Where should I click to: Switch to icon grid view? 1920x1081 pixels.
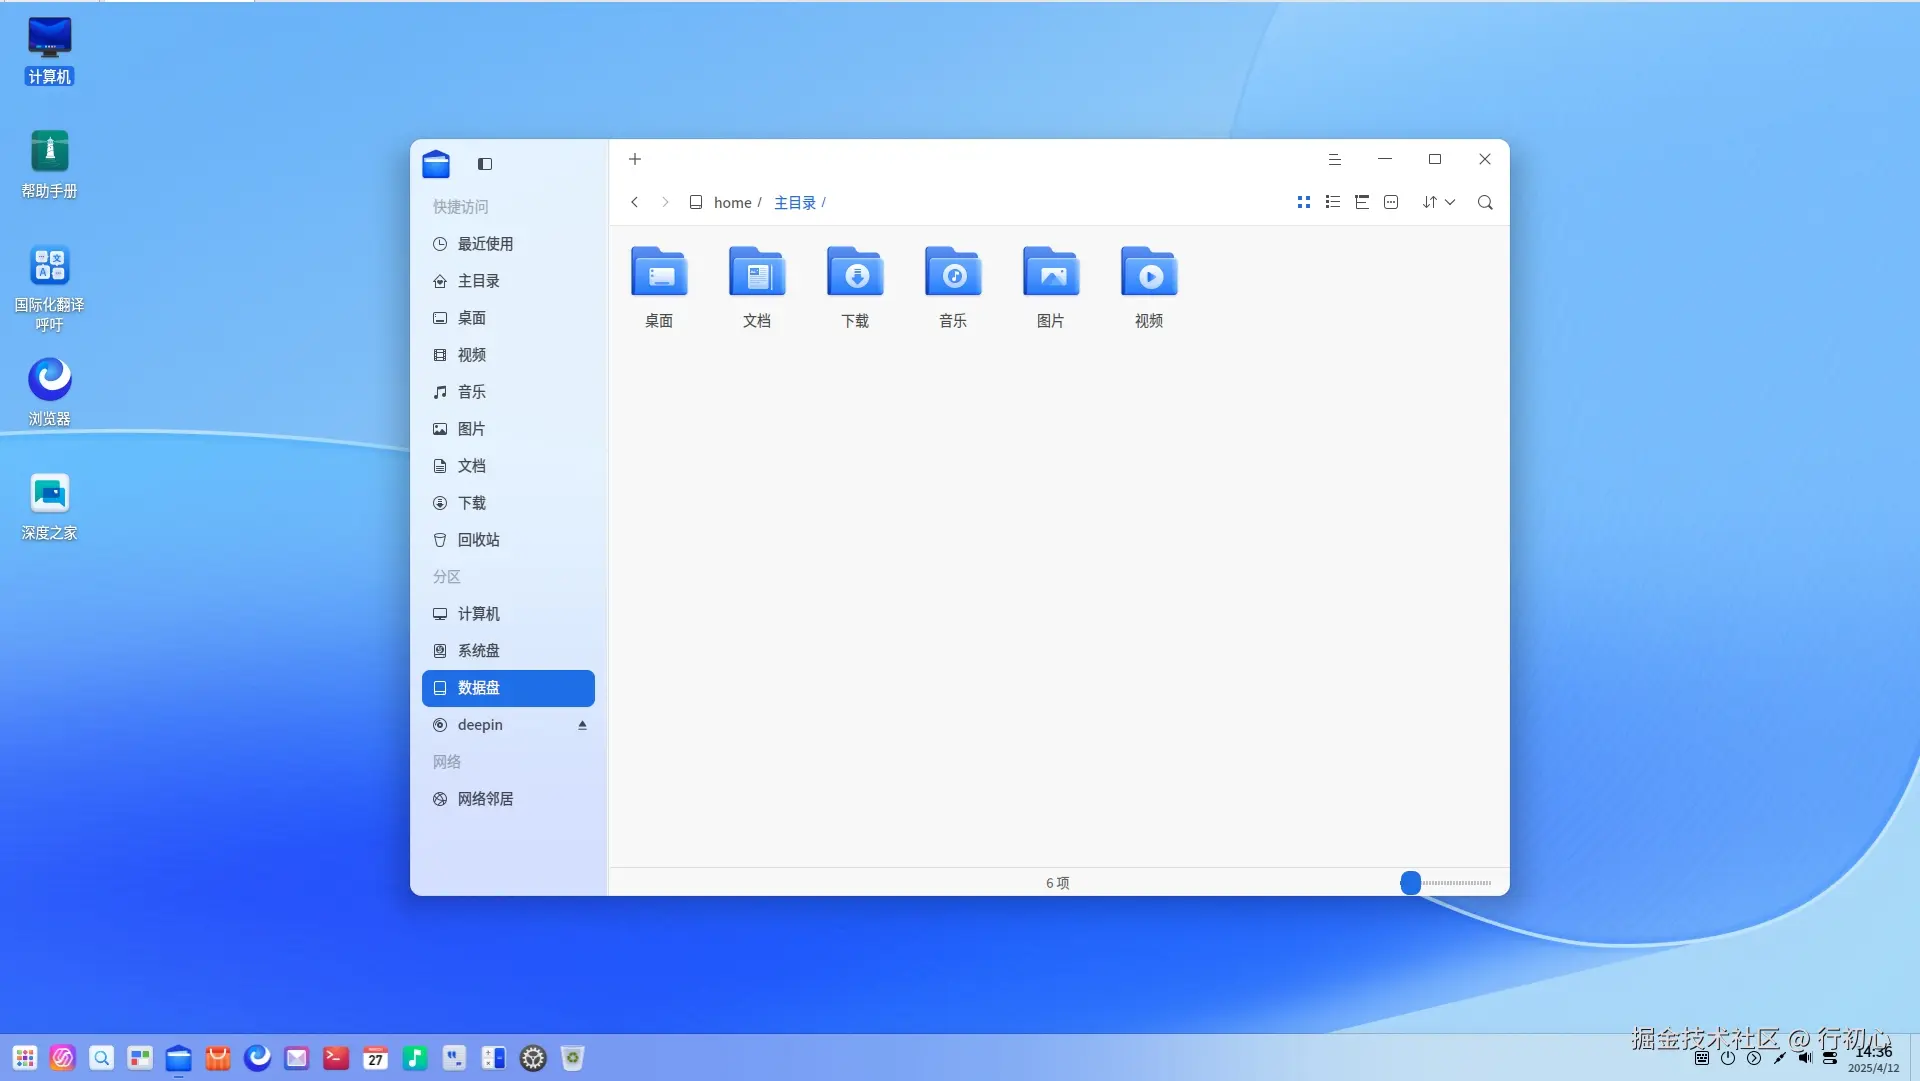(1303, 202)
